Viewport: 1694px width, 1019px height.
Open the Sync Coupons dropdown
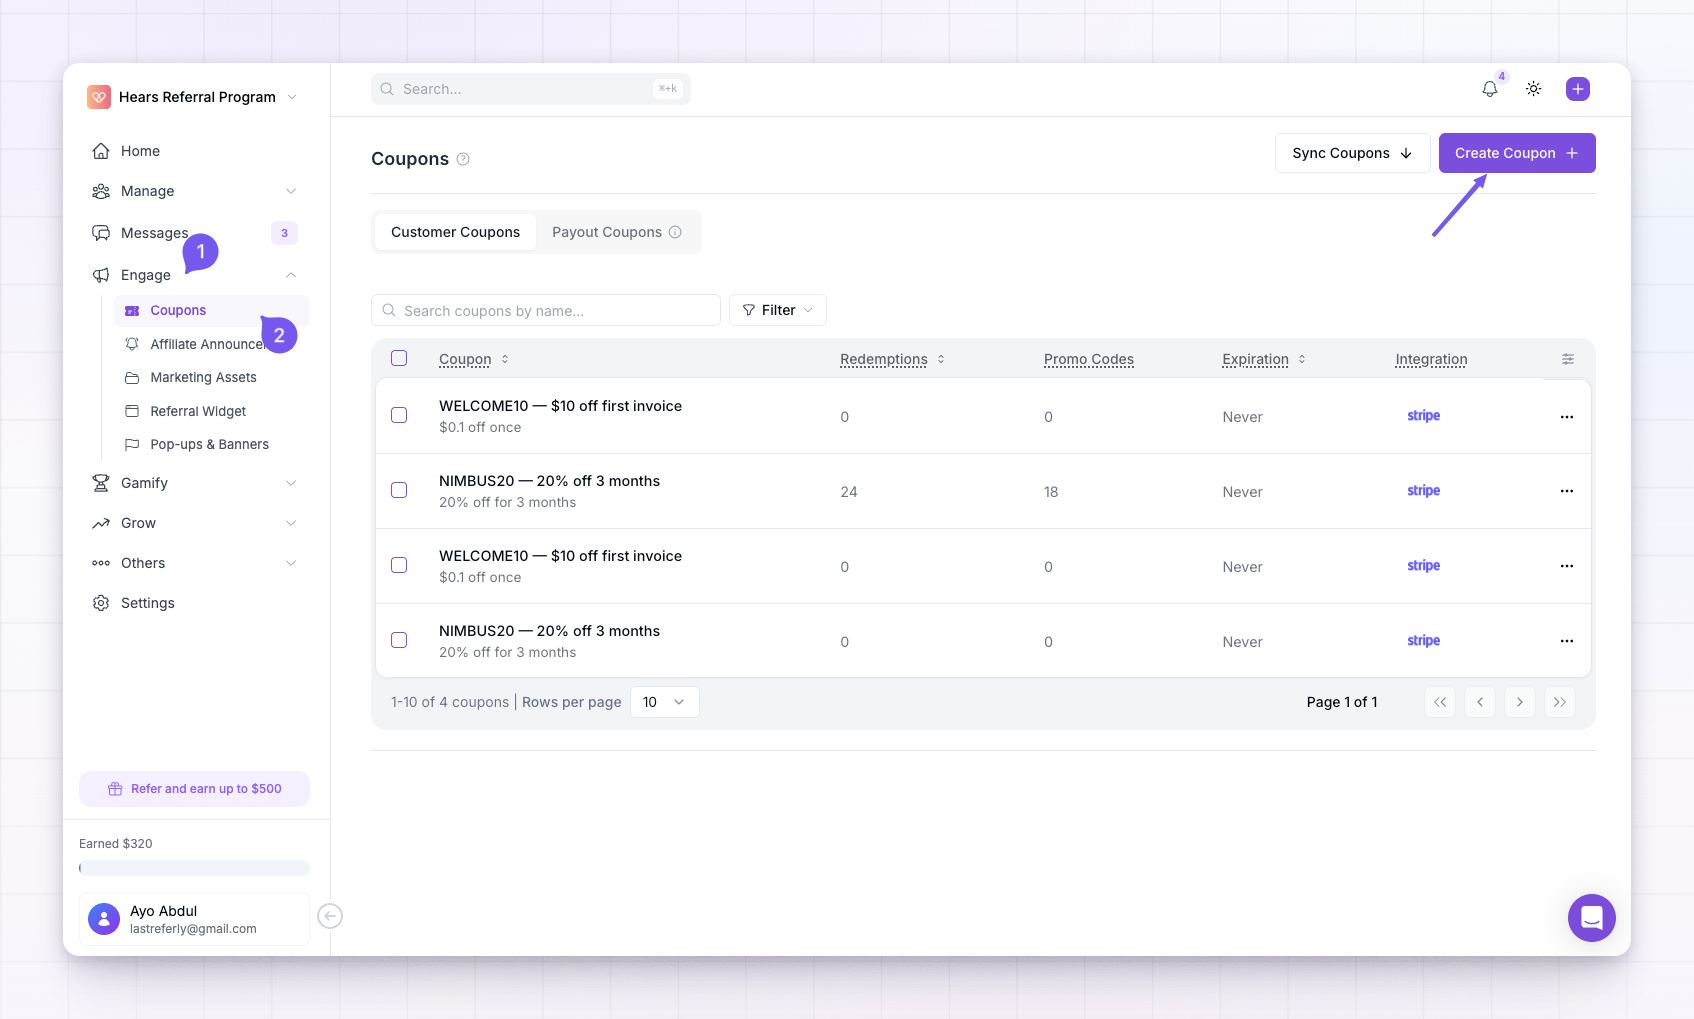[1352, 153]
